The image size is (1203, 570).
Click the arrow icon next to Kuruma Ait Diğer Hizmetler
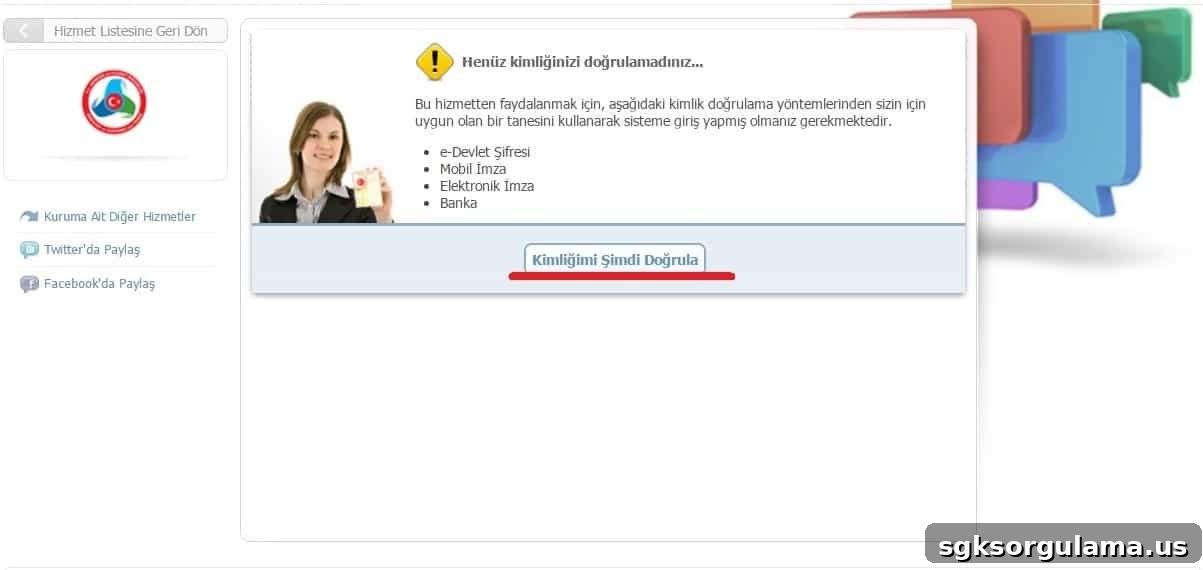click(x=29, y=217)
